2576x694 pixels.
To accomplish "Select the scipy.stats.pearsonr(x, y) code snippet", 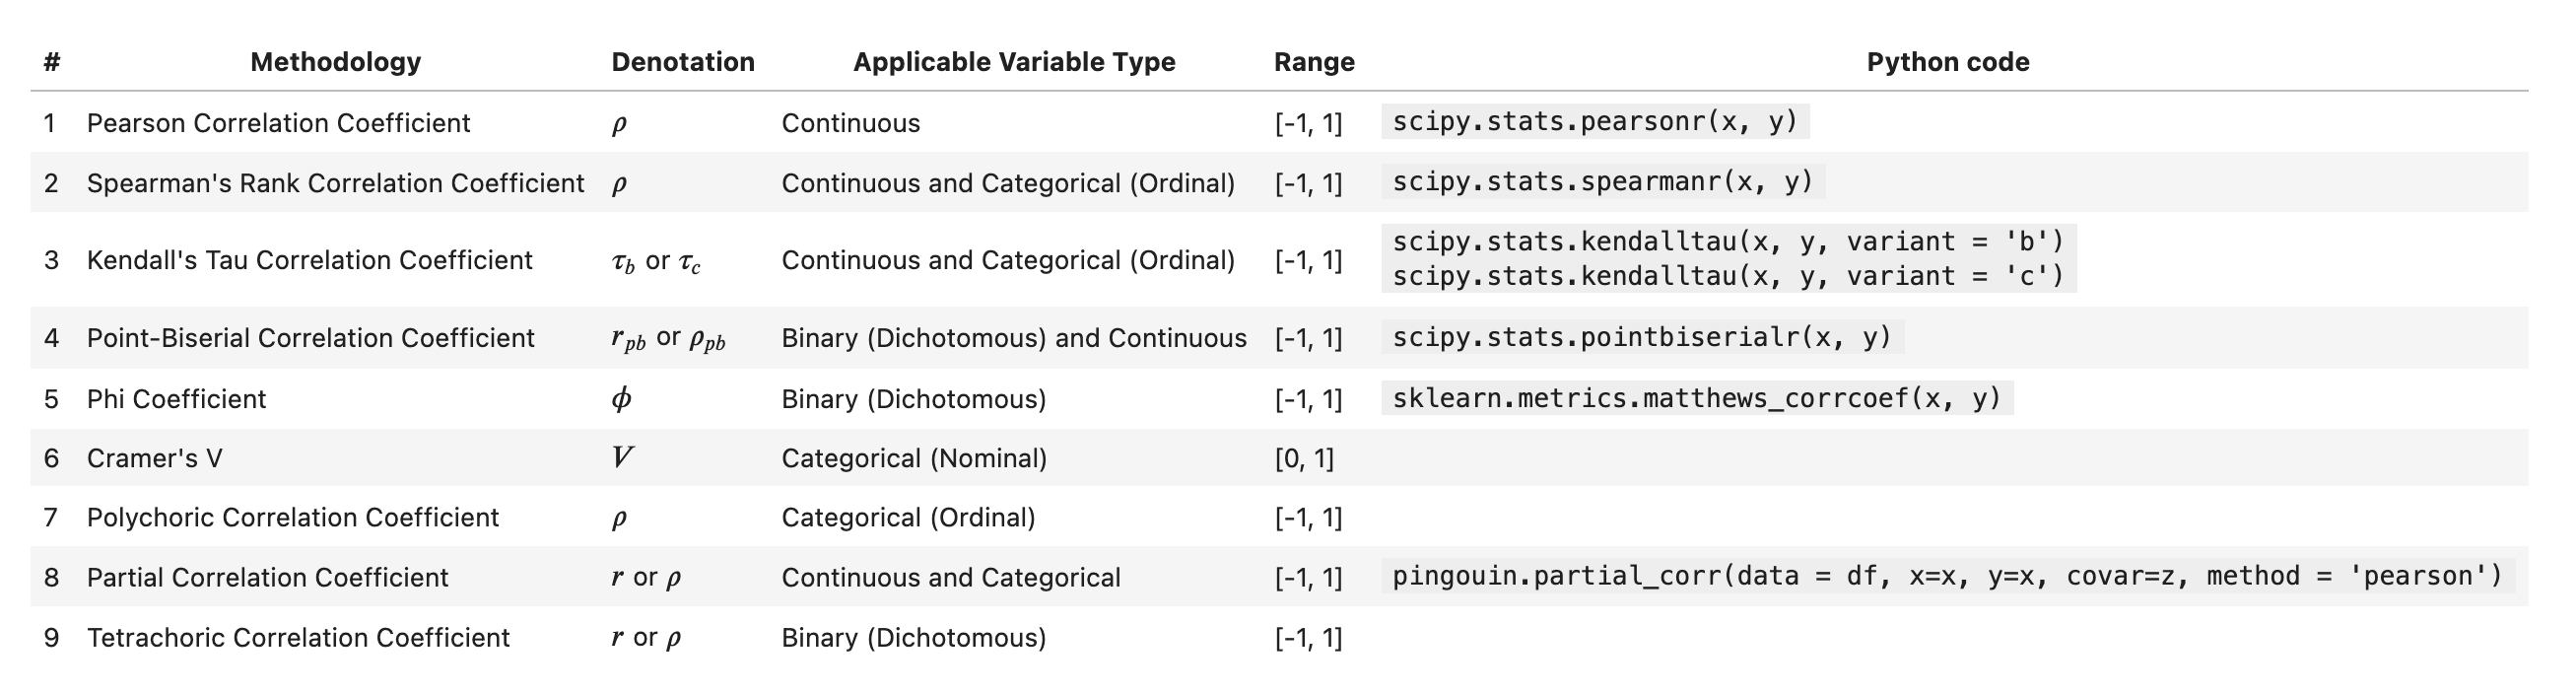I will (x=1595, y=122).
